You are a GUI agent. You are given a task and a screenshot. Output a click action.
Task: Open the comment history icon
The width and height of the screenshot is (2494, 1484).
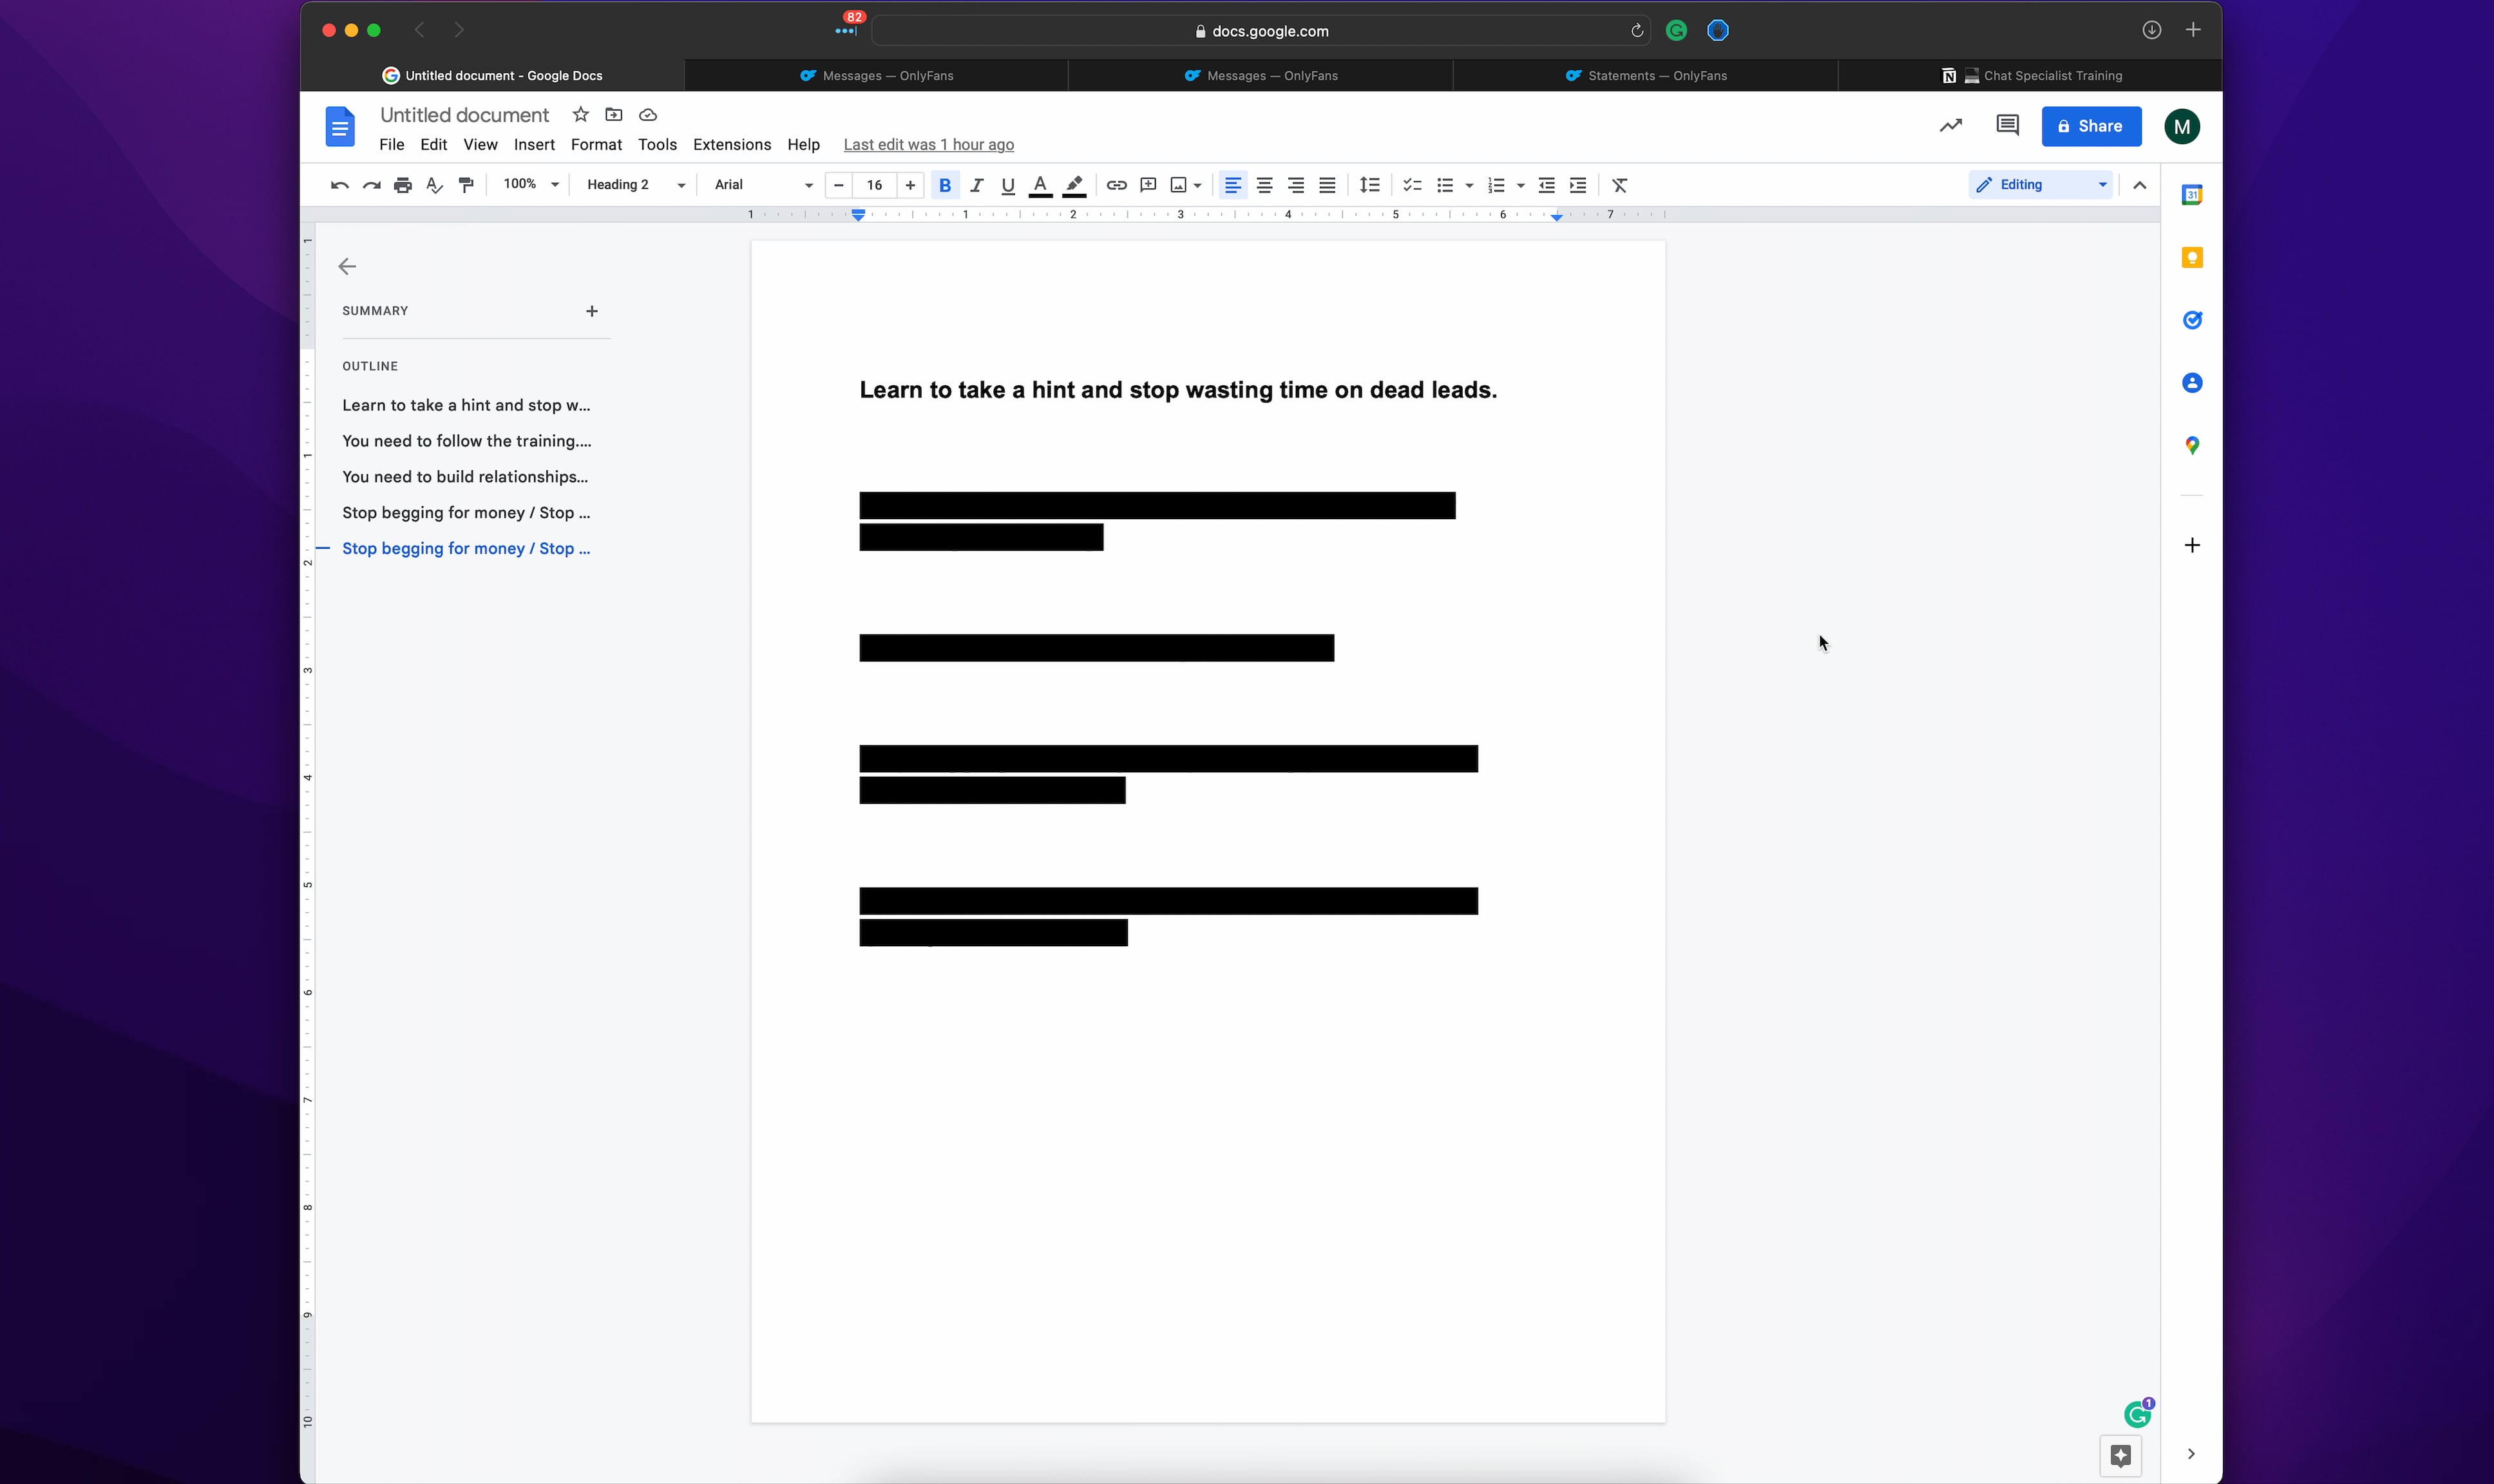click(x=2006, y=125)
